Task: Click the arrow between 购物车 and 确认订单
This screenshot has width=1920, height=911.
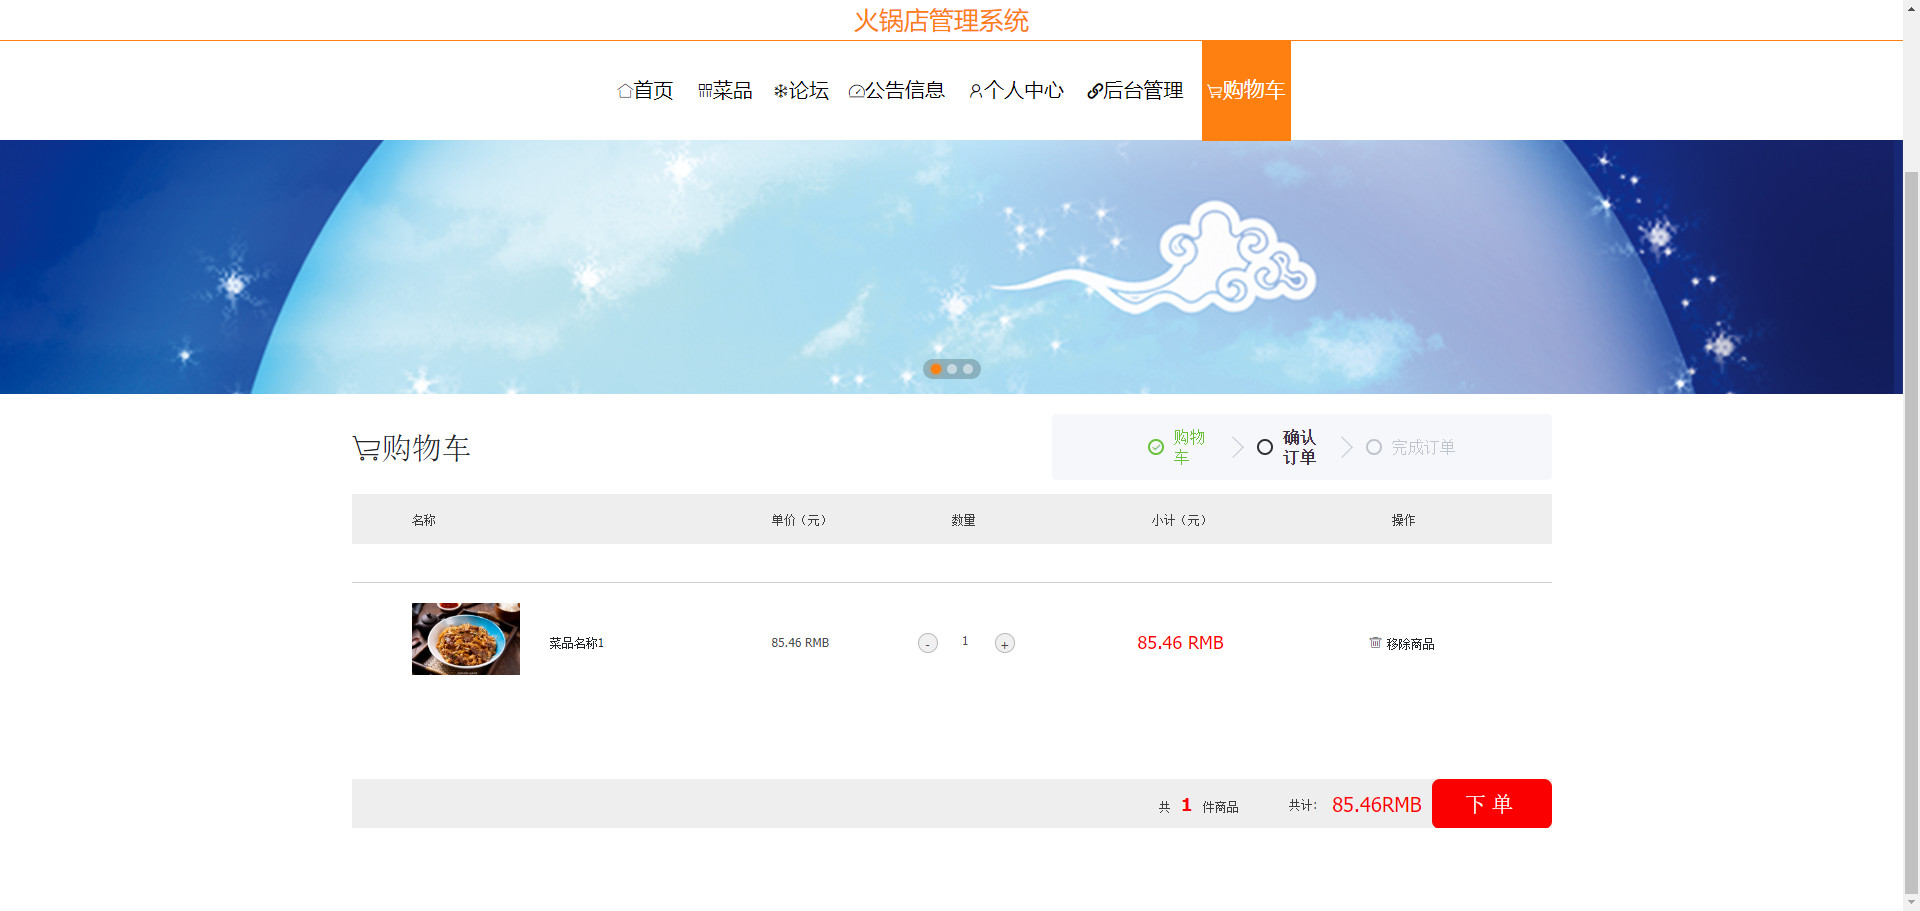Action: pyautogui.click(x=1237, y=447)
